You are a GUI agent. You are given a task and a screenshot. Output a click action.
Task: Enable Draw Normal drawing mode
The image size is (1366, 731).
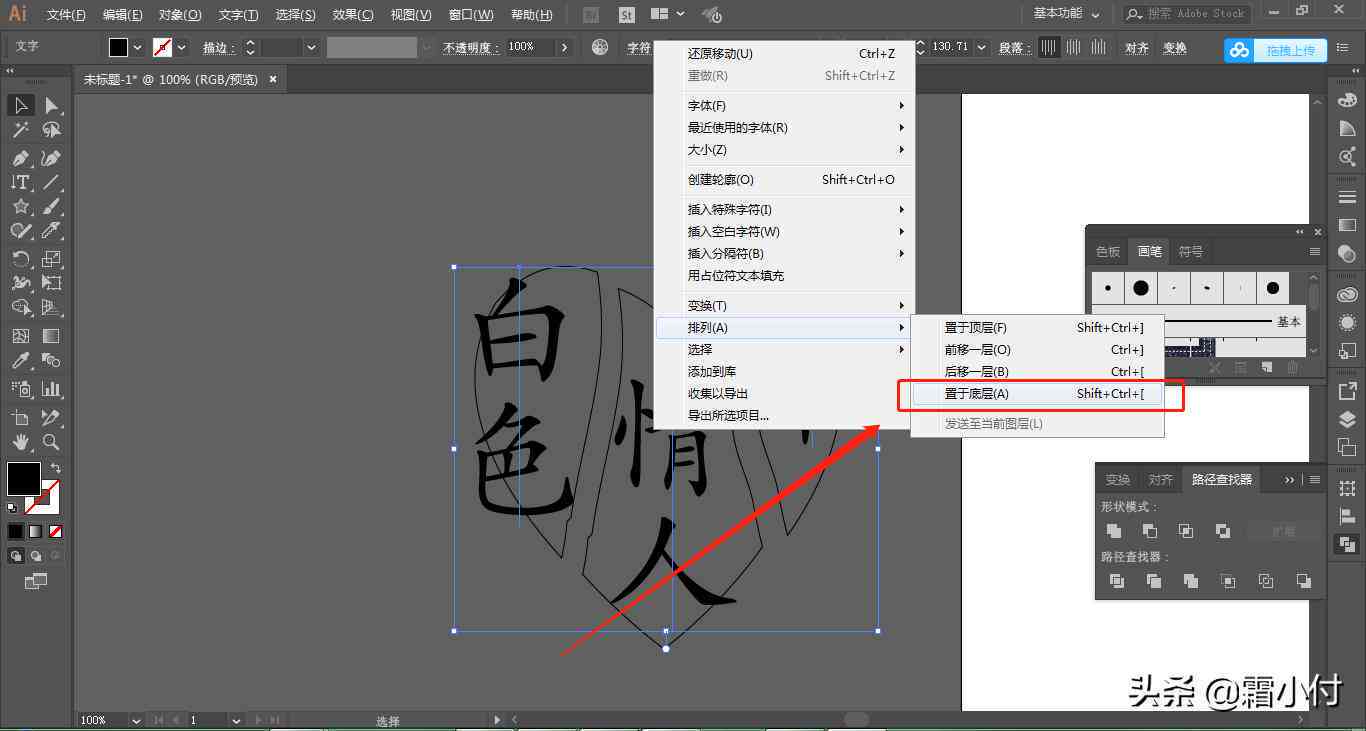click(x=17, y=556)
